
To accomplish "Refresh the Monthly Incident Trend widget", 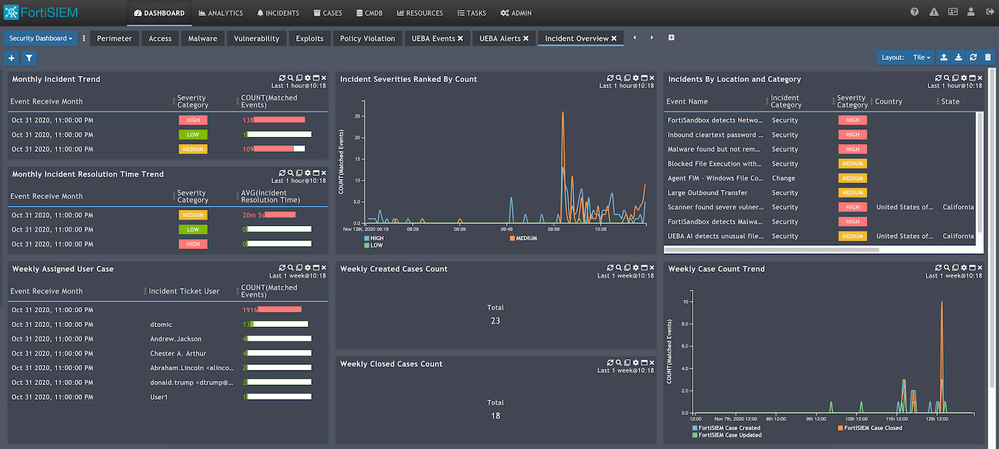I will click(x=283, y=78).
